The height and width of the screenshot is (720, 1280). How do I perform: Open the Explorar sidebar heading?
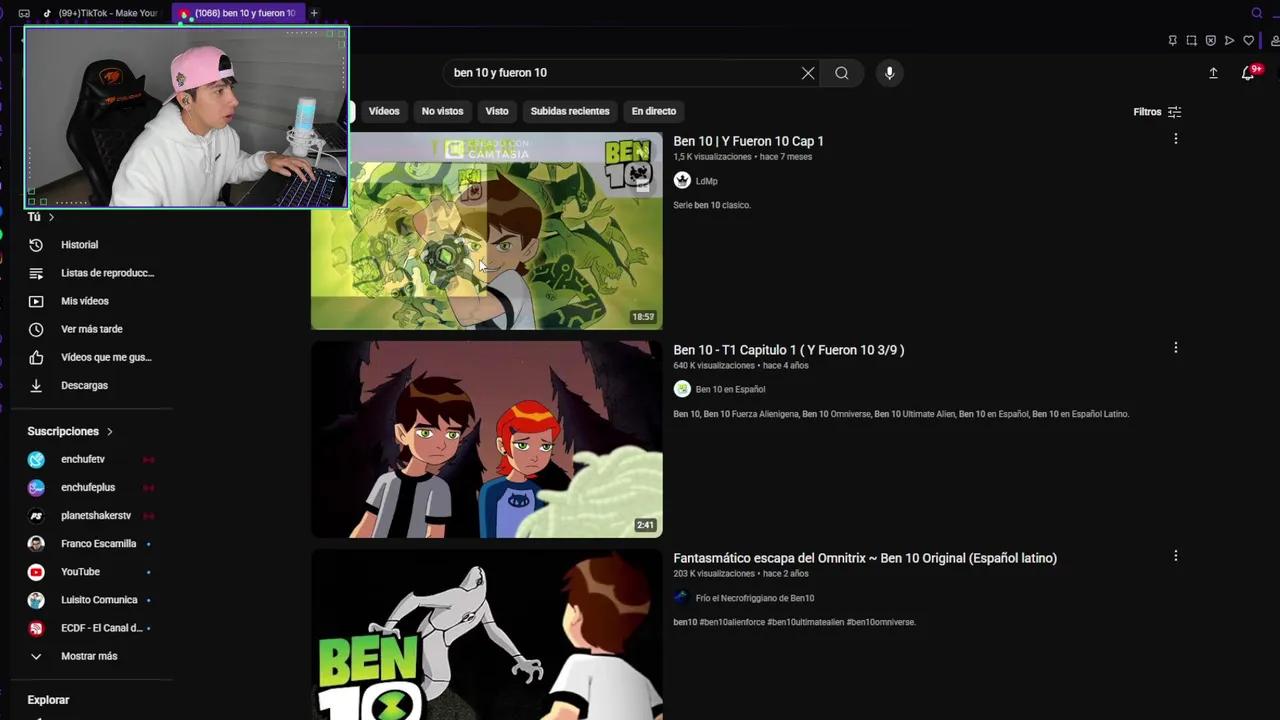coord(48,700)
